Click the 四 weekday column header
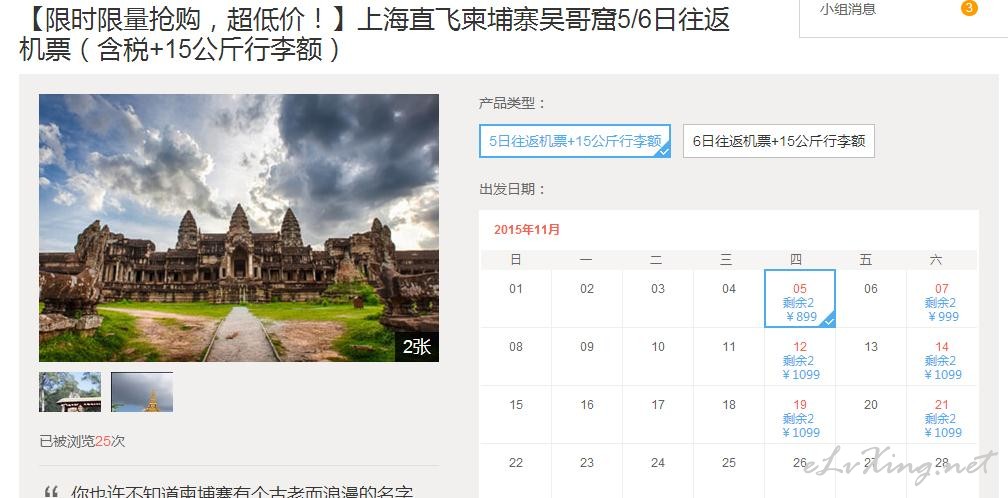 [x=796, y=260]
